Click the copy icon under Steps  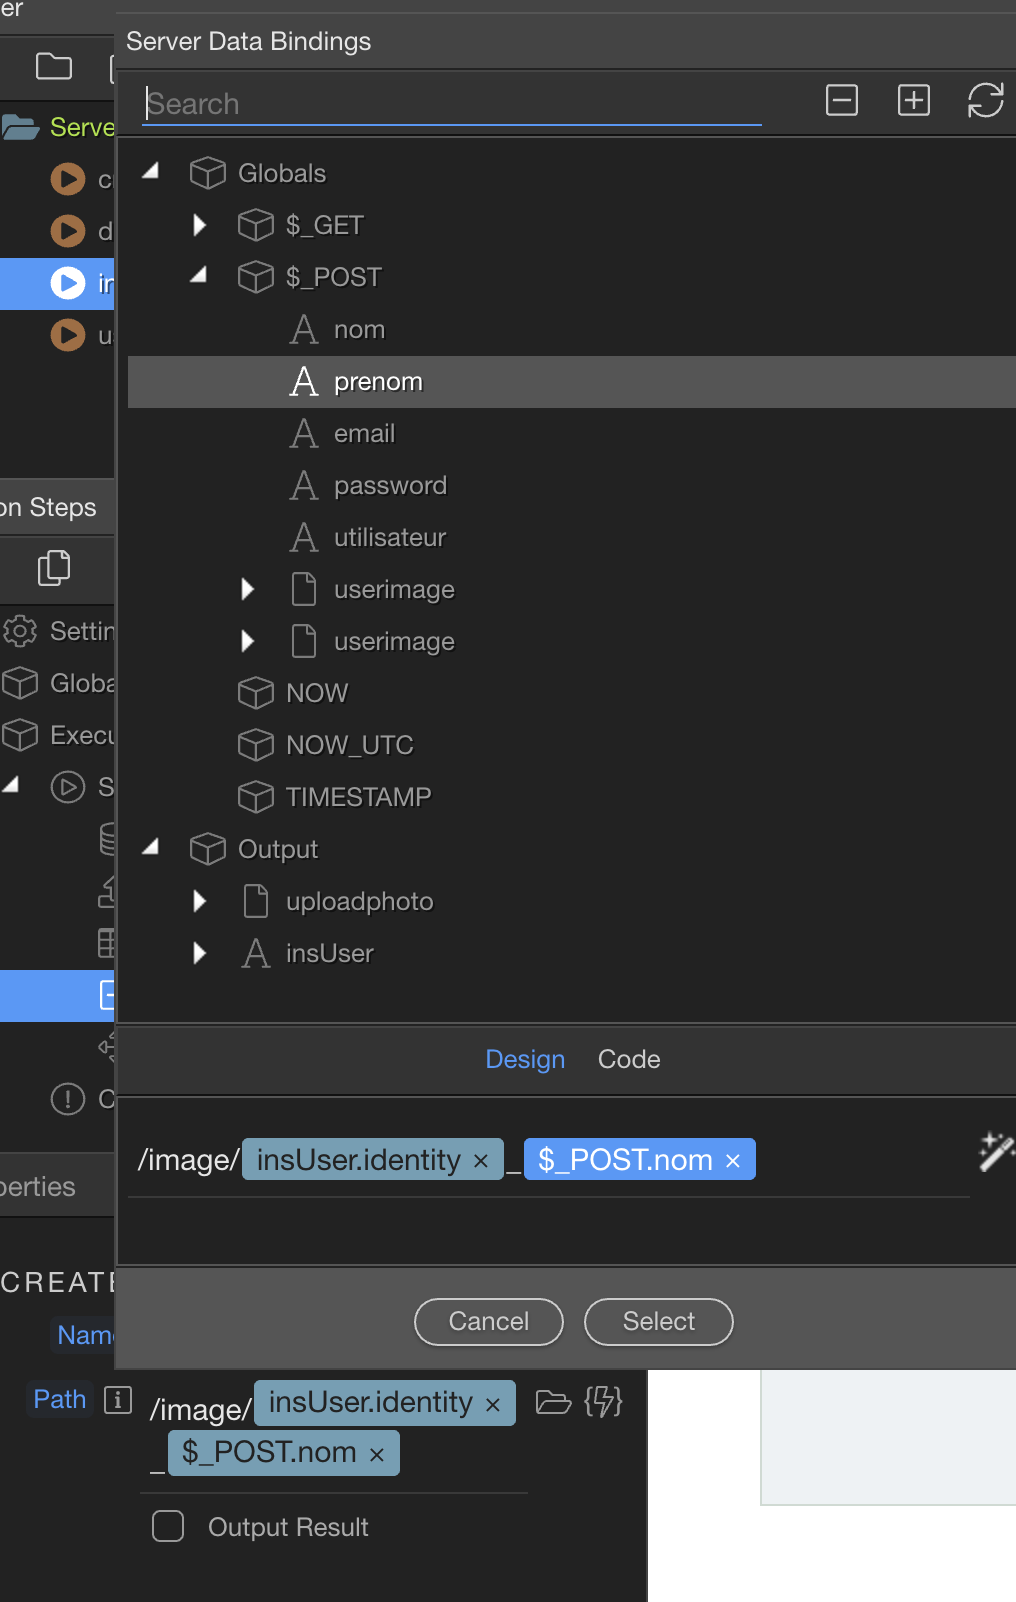[x=54, y=568]
